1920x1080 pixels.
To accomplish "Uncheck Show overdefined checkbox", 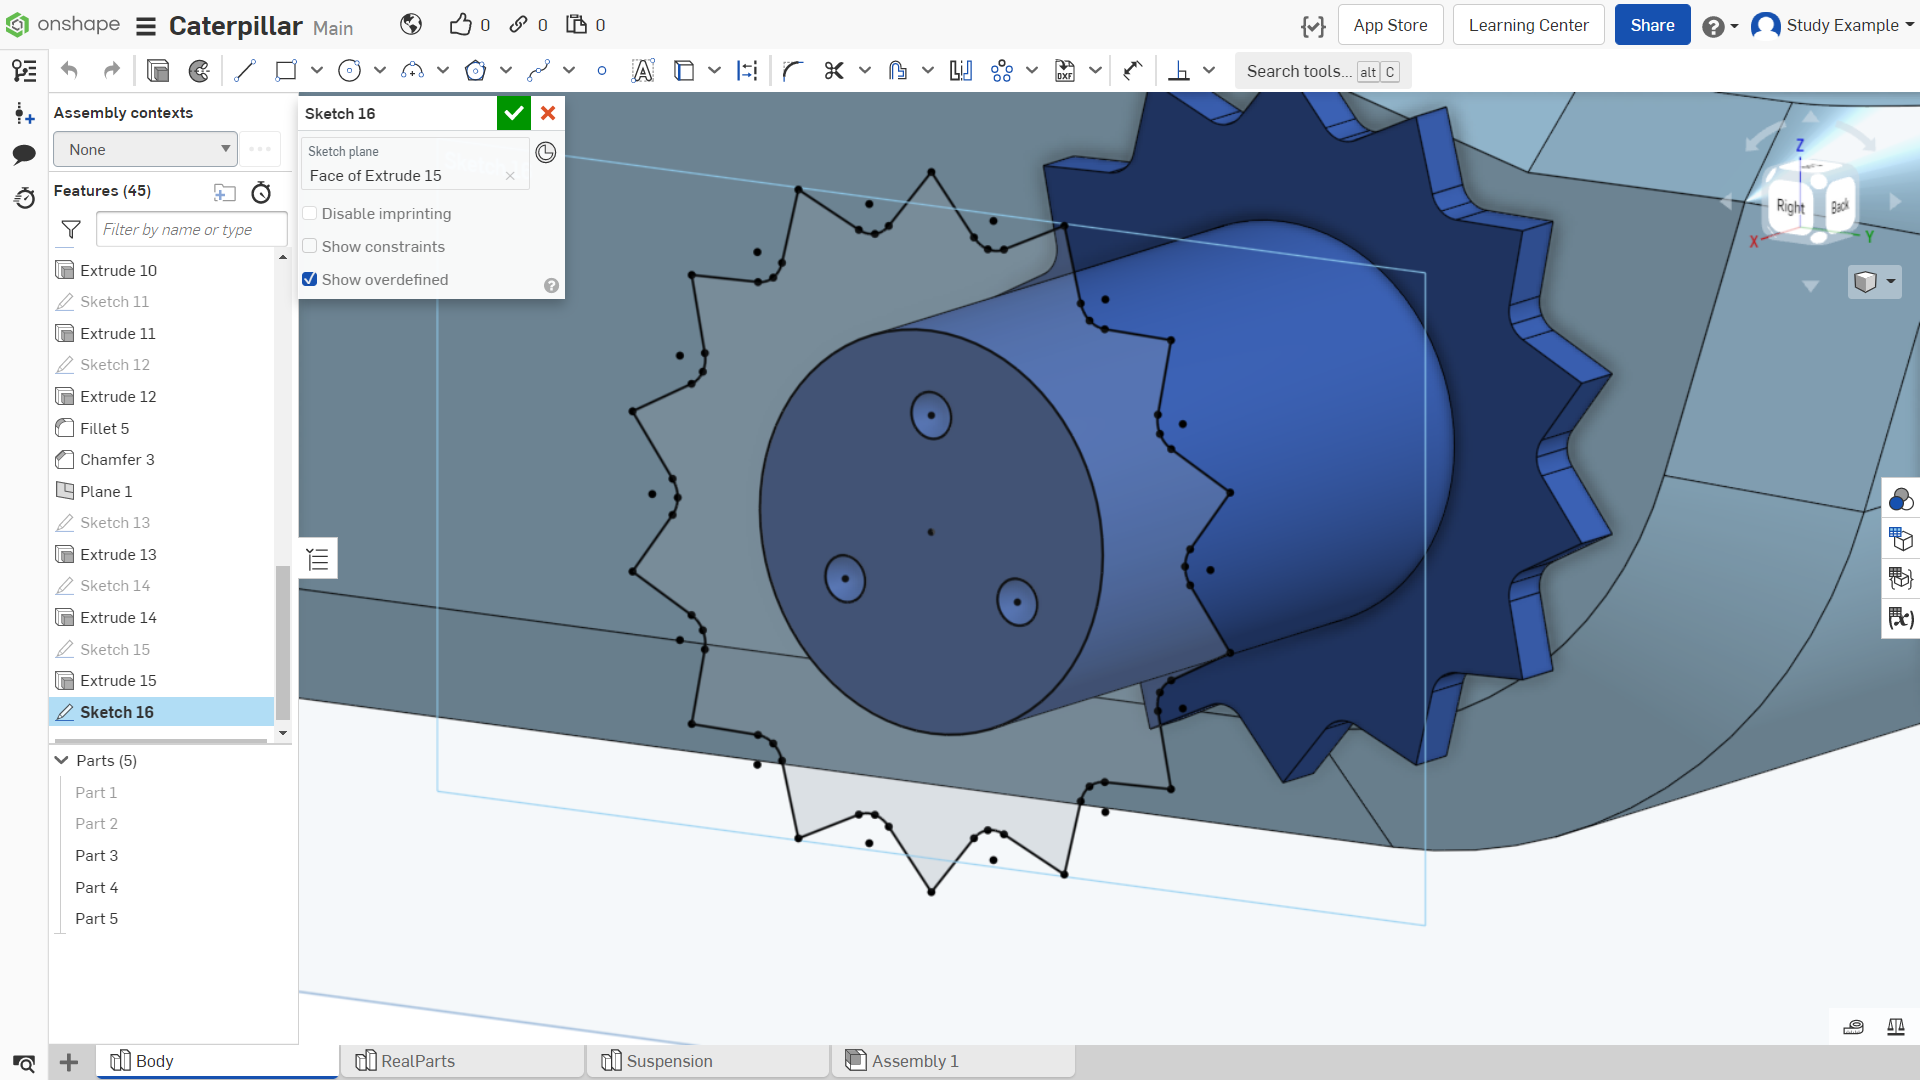I will [310, 280].
